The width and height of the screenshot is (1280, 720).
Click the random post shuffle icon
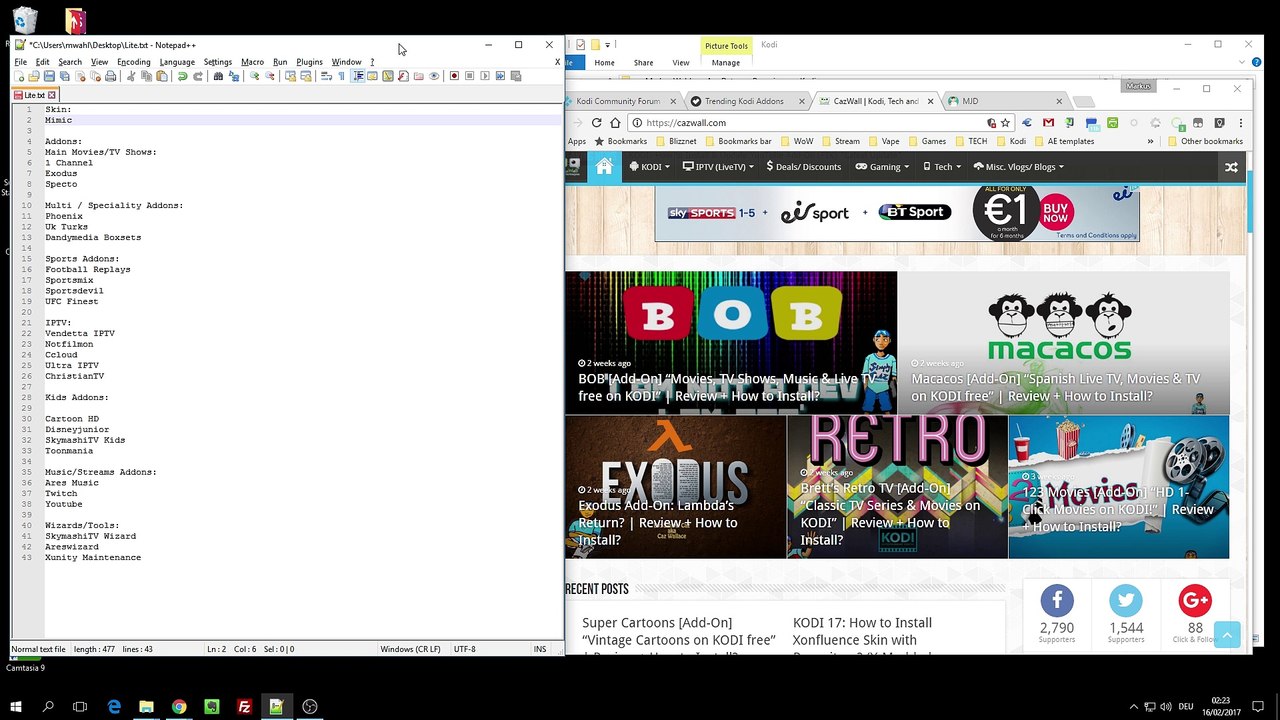(1231, 167)
